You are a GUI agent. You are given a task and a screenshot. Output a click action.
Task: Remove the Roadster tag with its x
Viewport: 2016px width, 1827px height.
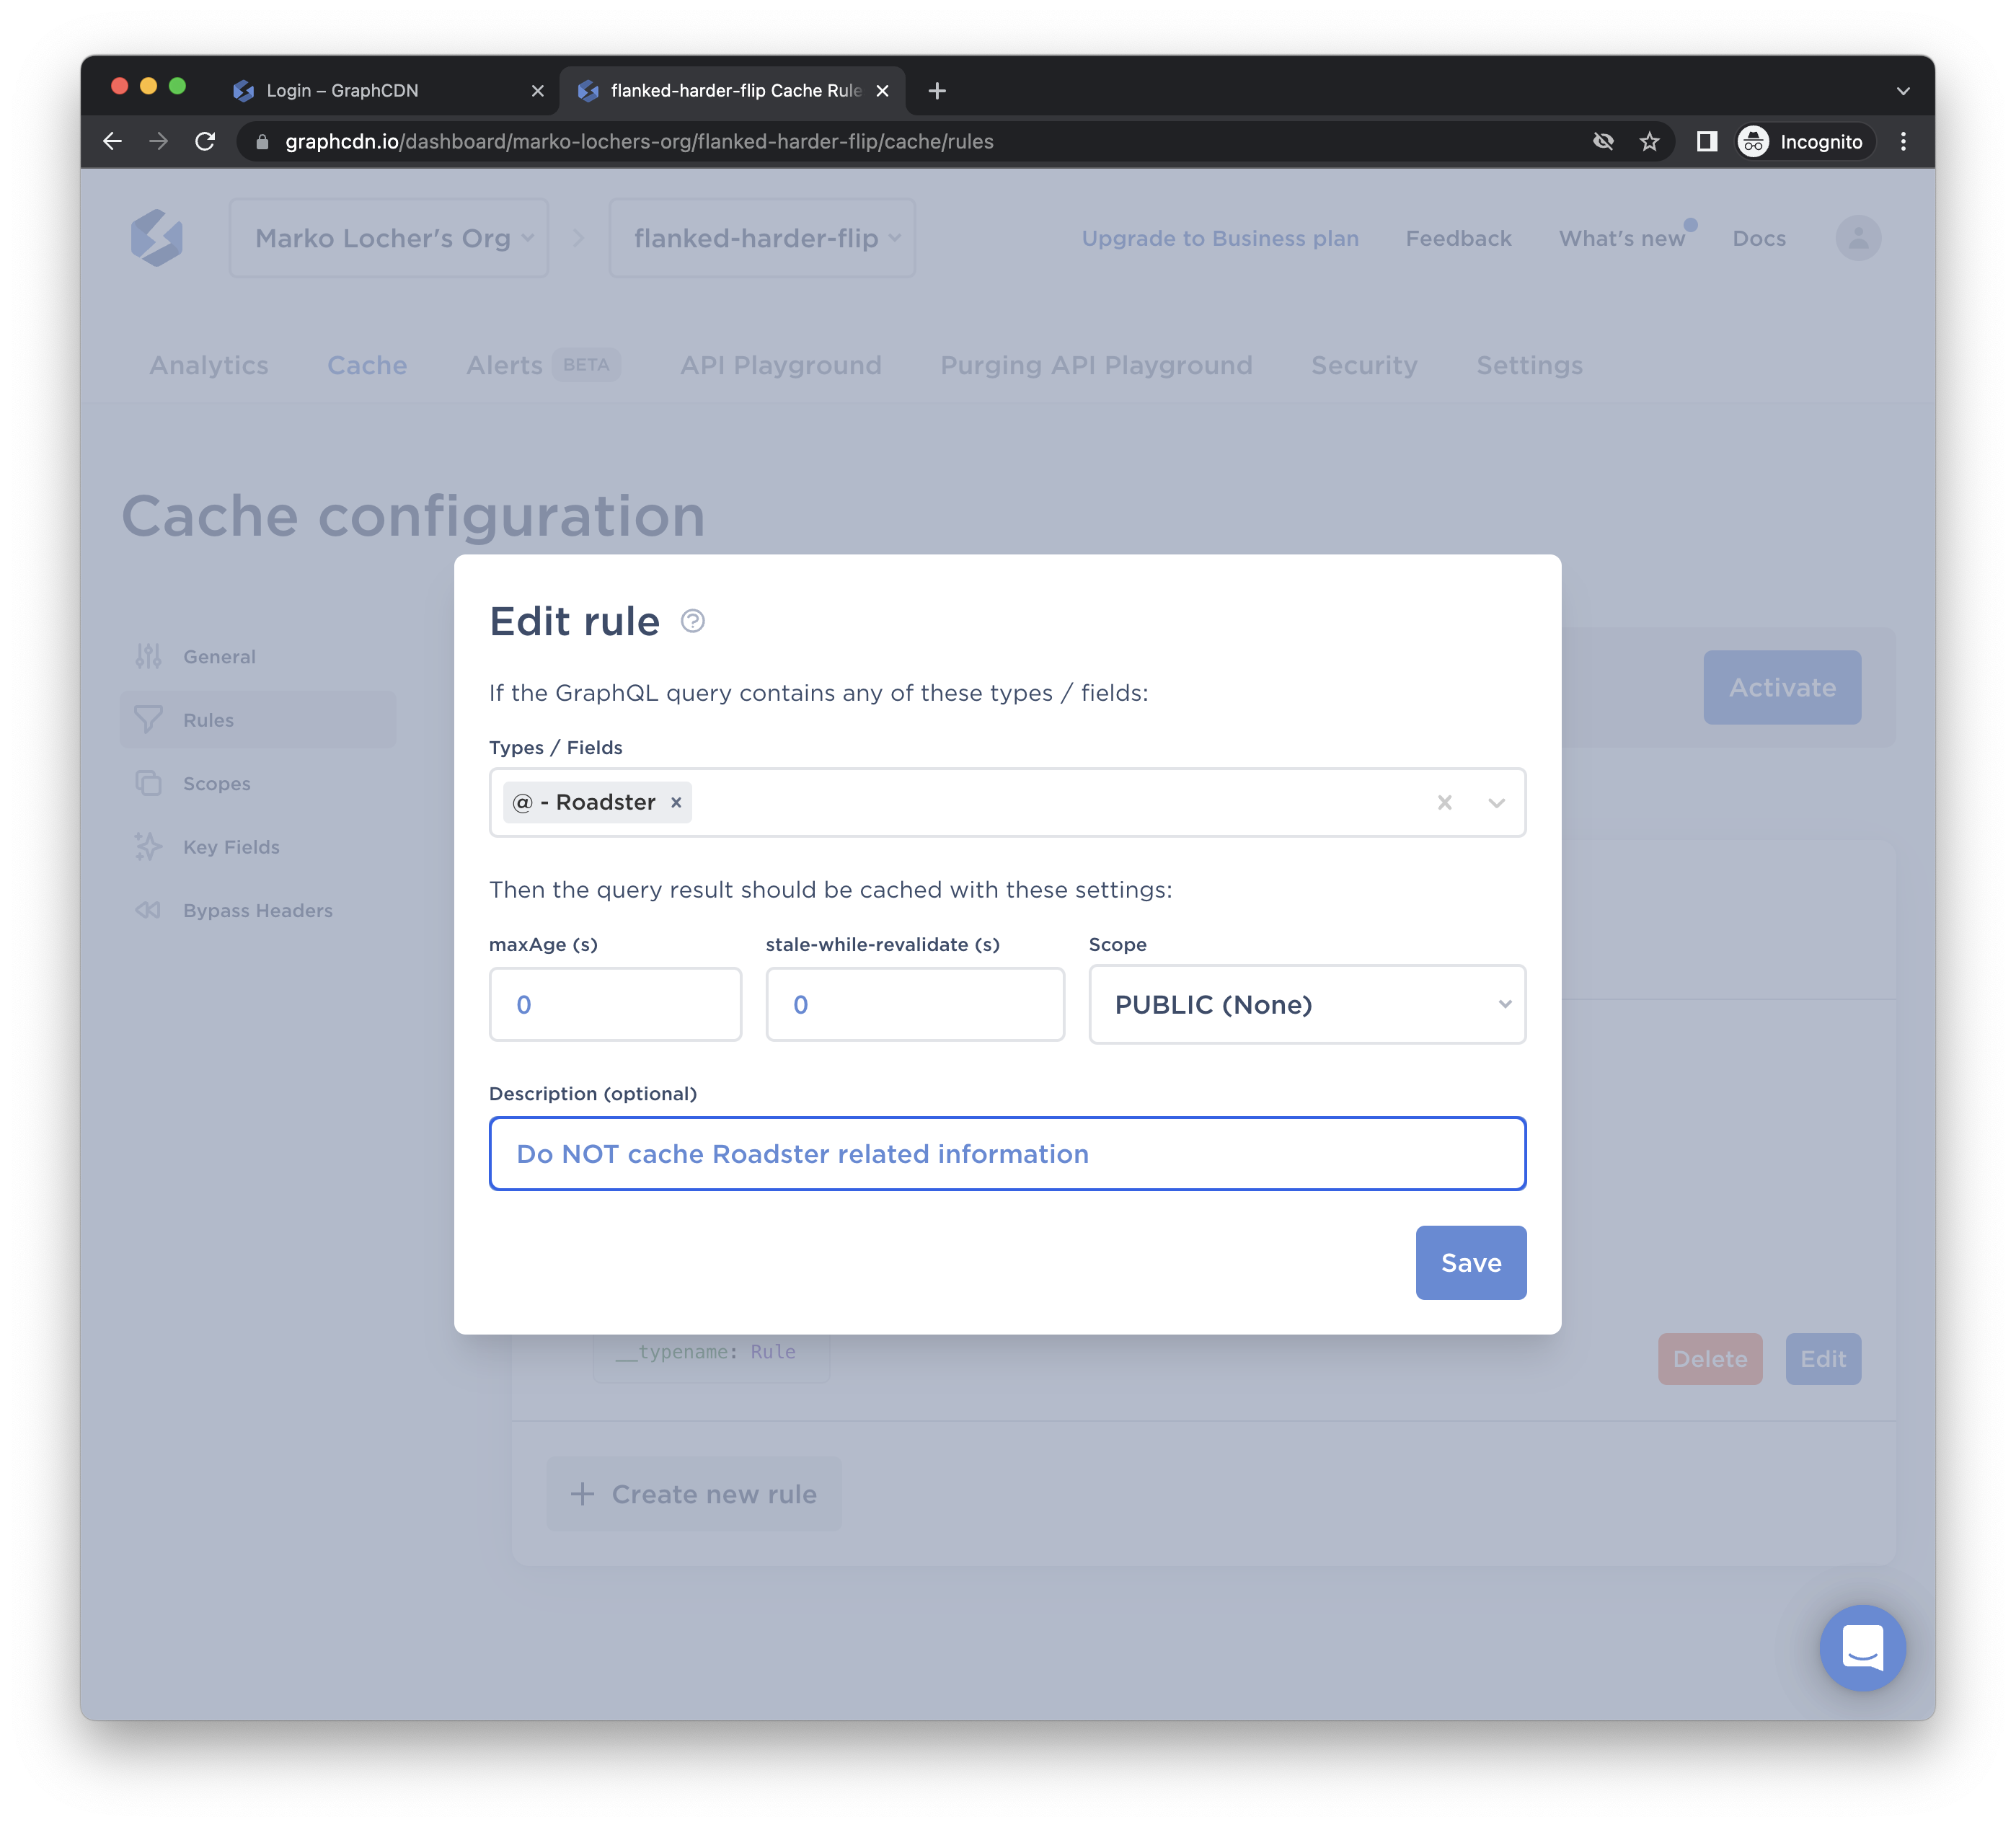(x=676, y=802)
